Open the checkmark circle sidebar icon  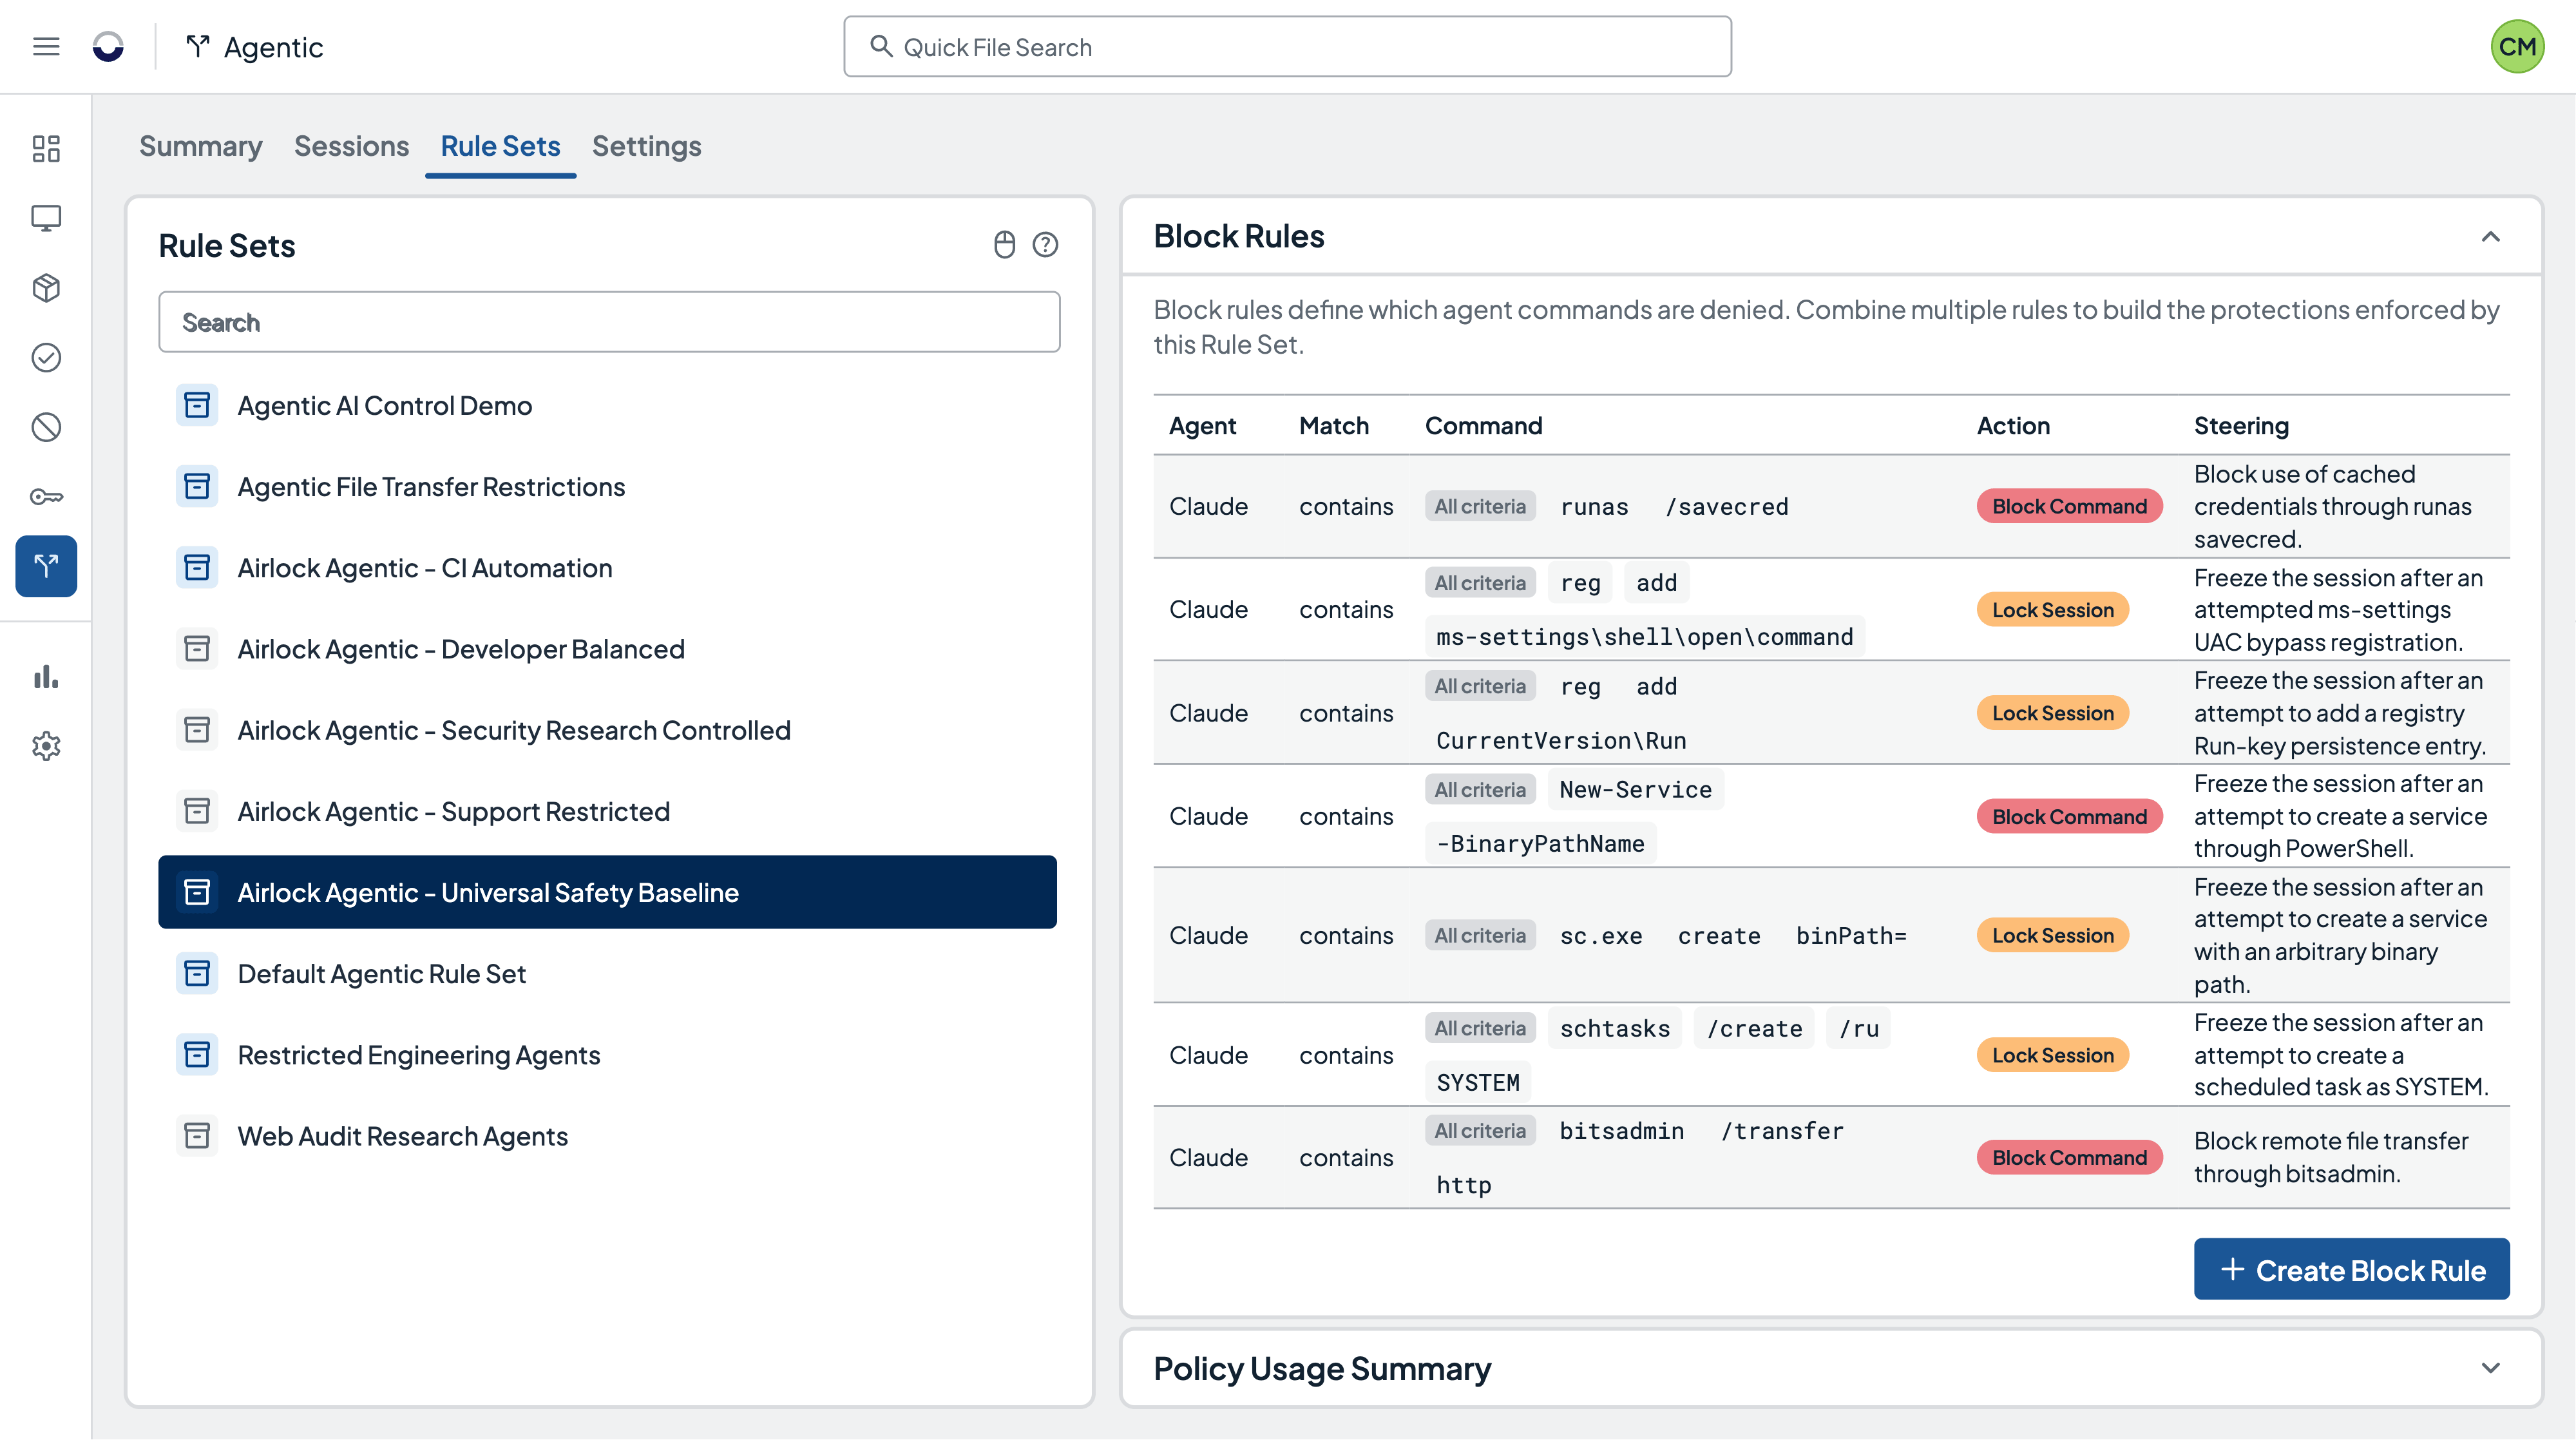46,357
